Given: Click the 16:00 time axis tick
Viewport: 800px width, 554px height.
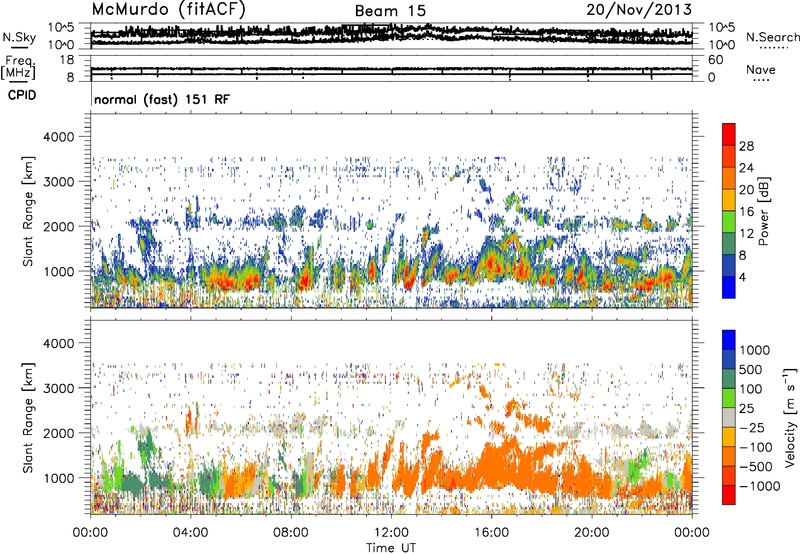Looking at the screenshot, I should point(491,533).
